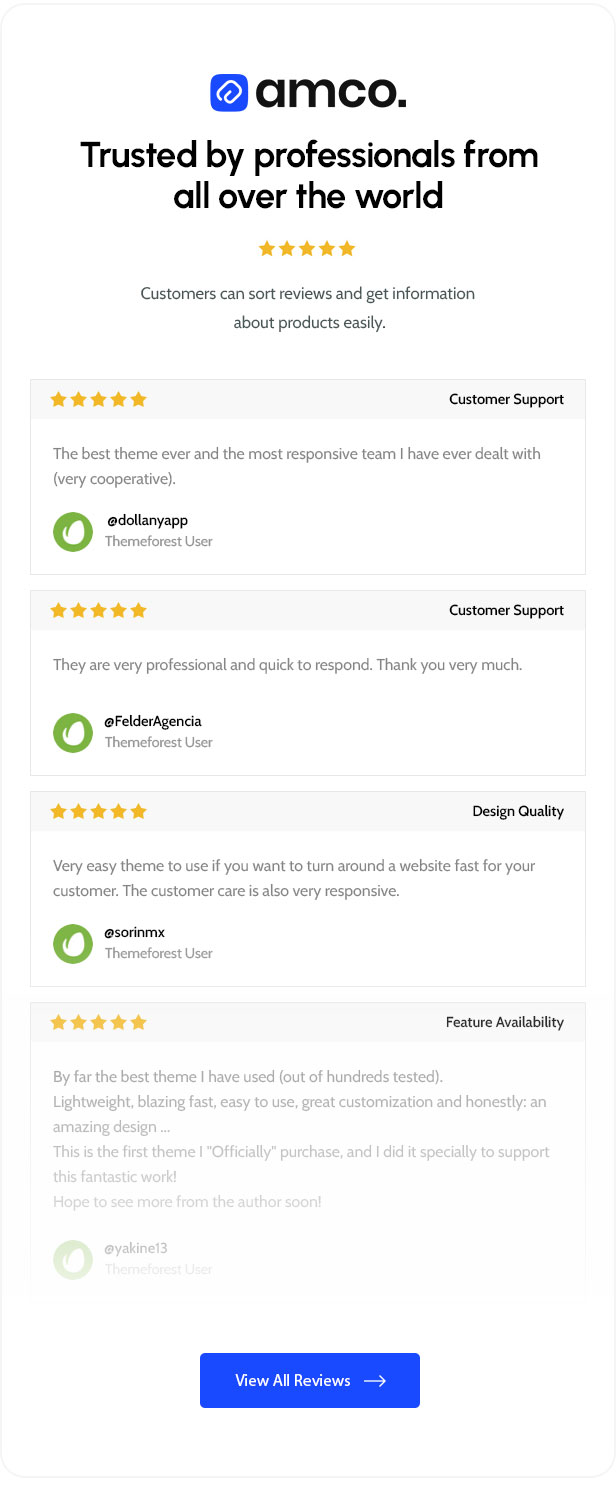Click the star rating on @dollanyapp's review
This screenshot has height=1505, width=616.
98,400
